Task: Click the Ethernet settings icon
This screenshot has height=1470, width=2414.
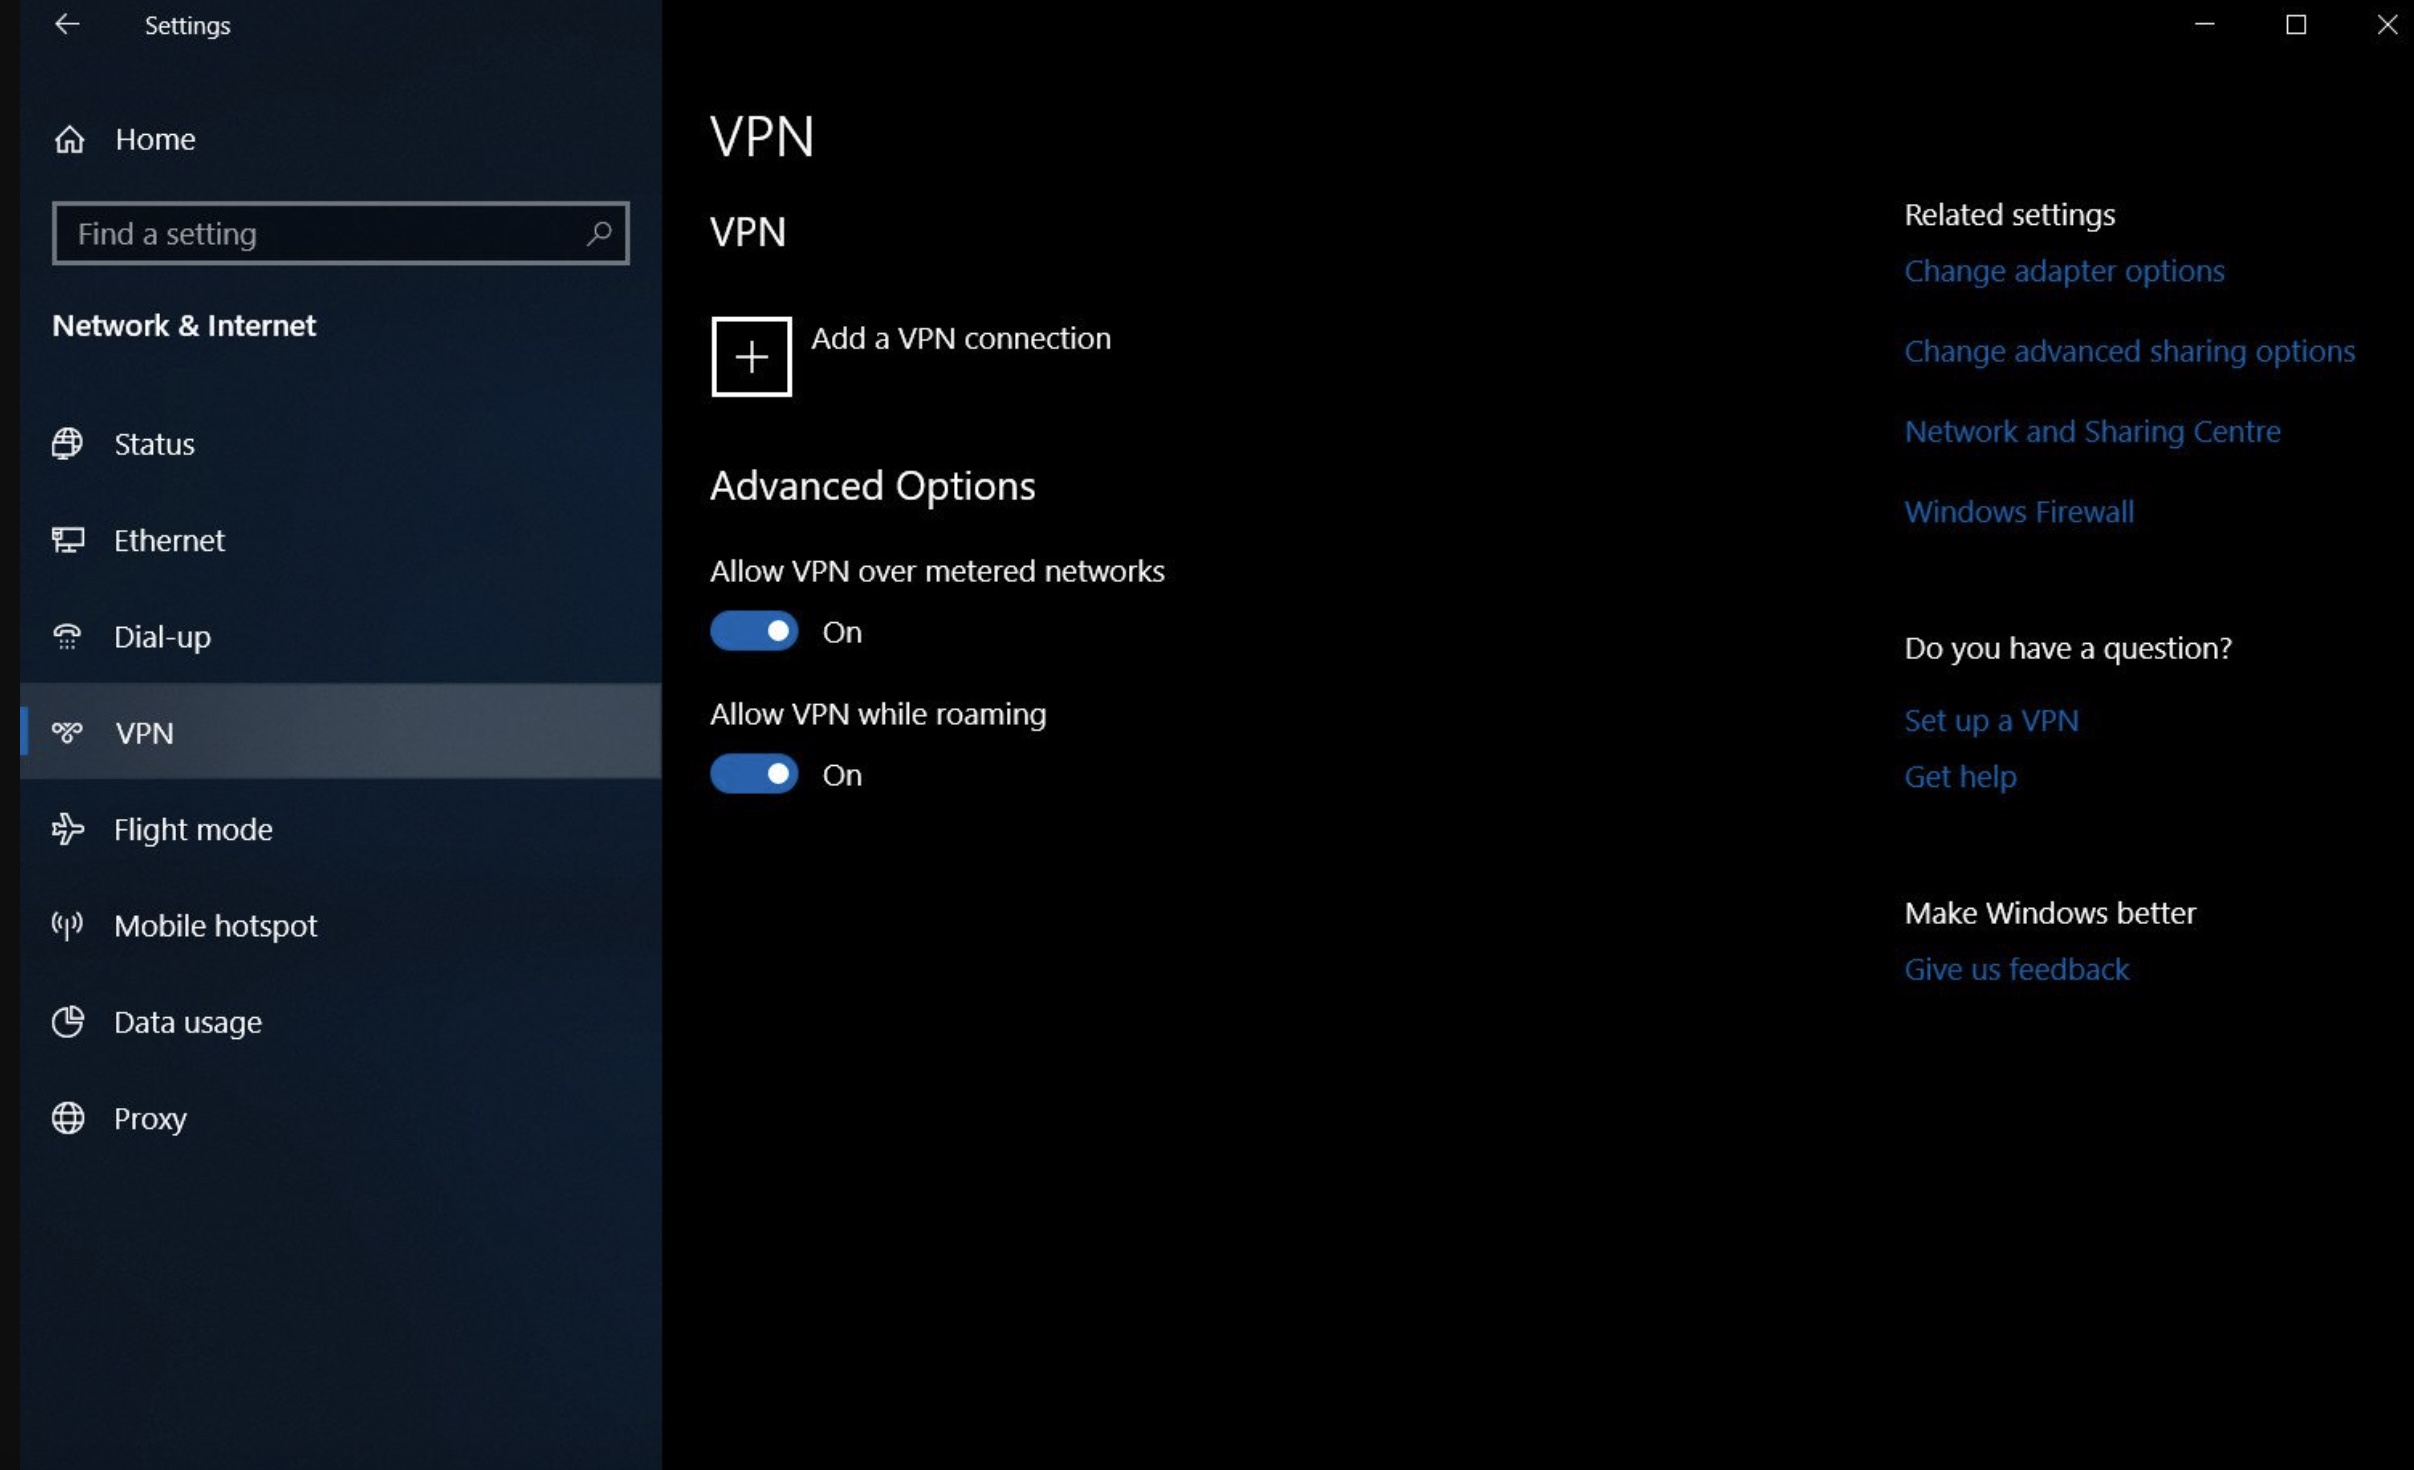Action: click(69, 539)
